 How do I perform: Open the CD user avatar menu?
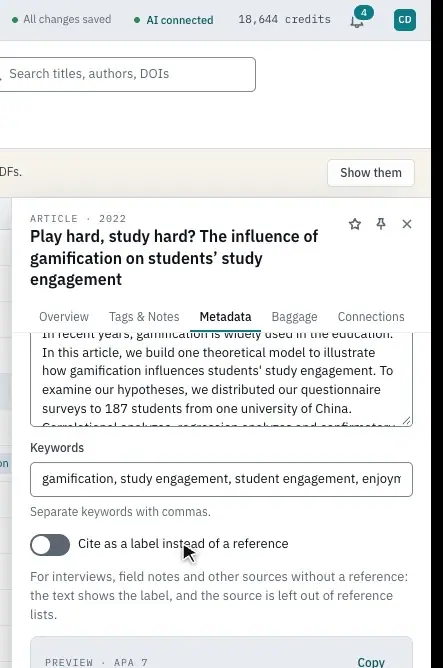tap(405, 20)
